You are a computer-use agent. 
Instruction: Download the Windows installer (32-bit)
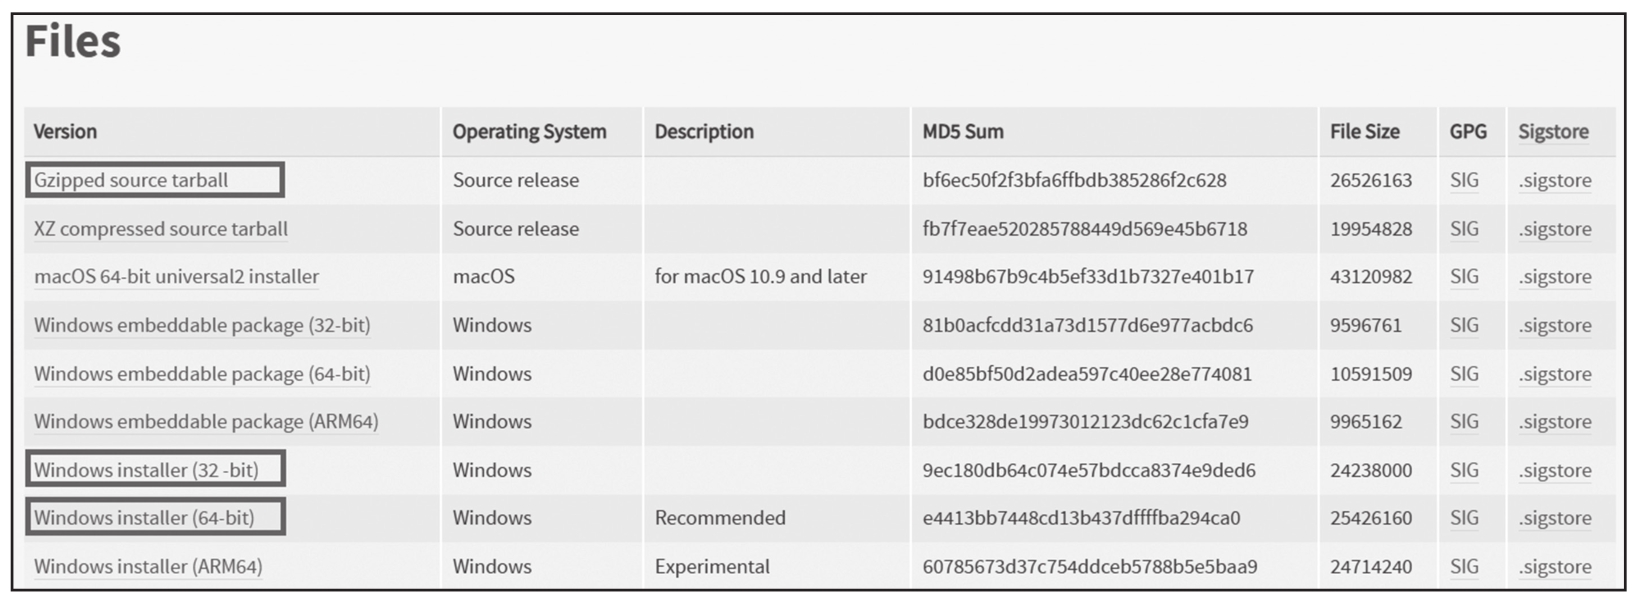(x=146, y=470)
